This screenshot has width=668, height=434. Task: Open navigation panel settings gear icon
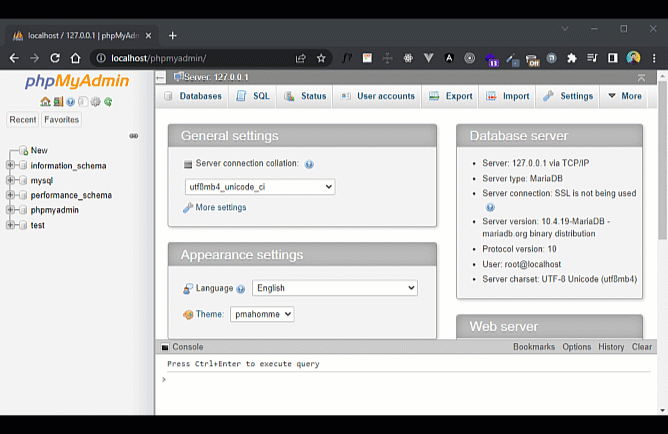[95, 101]
